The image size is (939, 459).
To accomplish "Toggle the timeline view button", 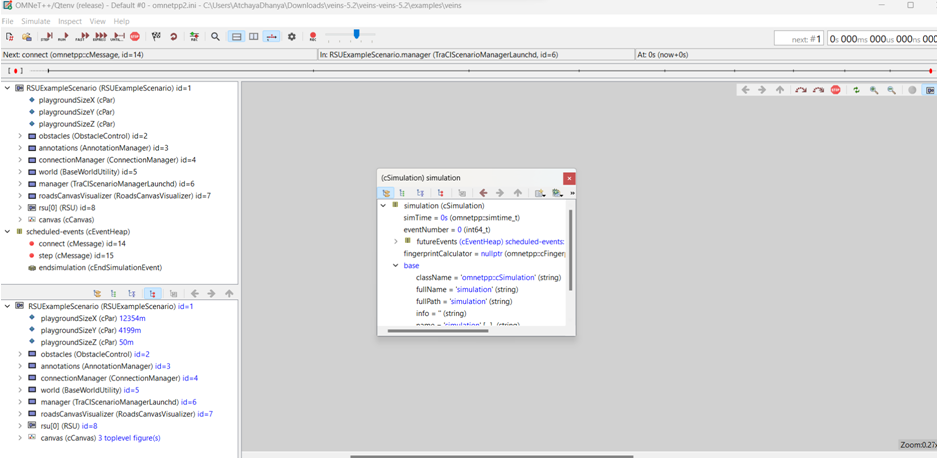I will pyautogui.click(x=272, y=37).
